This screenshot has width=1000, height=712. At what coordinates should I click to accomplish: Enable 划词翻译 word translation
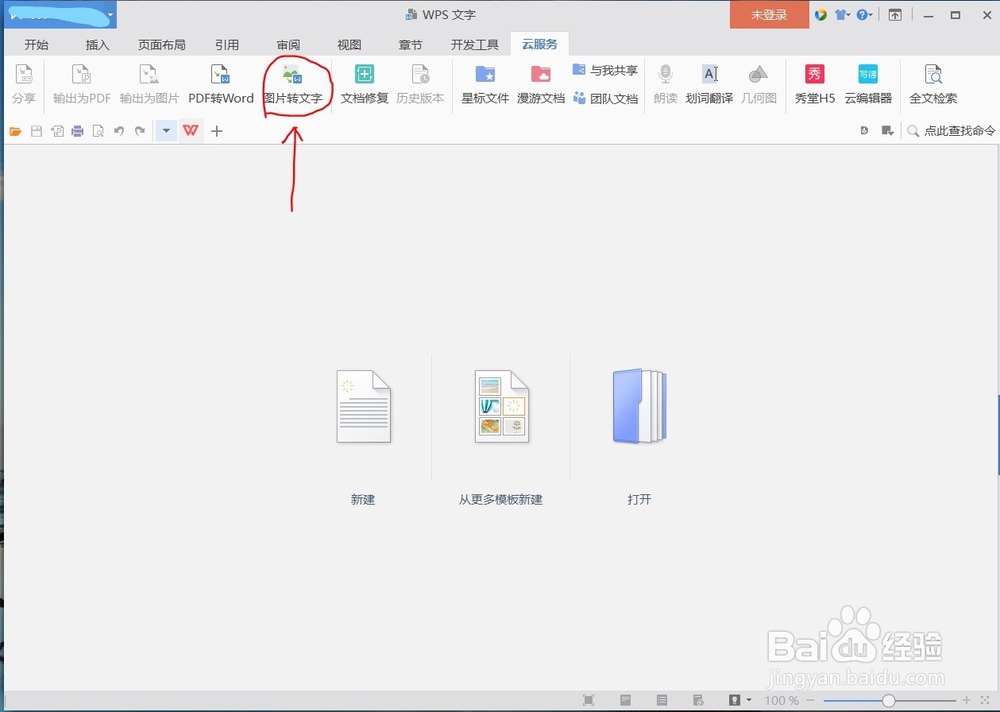click(709, 84)
